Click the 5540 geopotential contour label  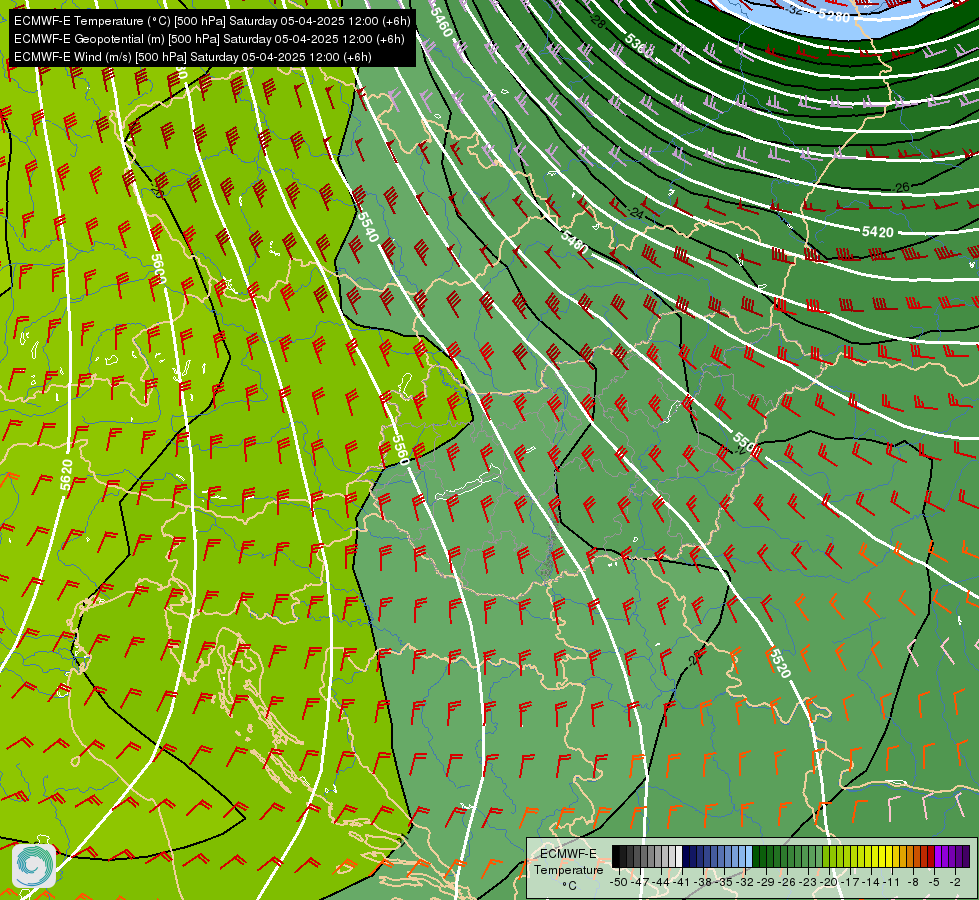pyautogui.click(x=368, y=227)
